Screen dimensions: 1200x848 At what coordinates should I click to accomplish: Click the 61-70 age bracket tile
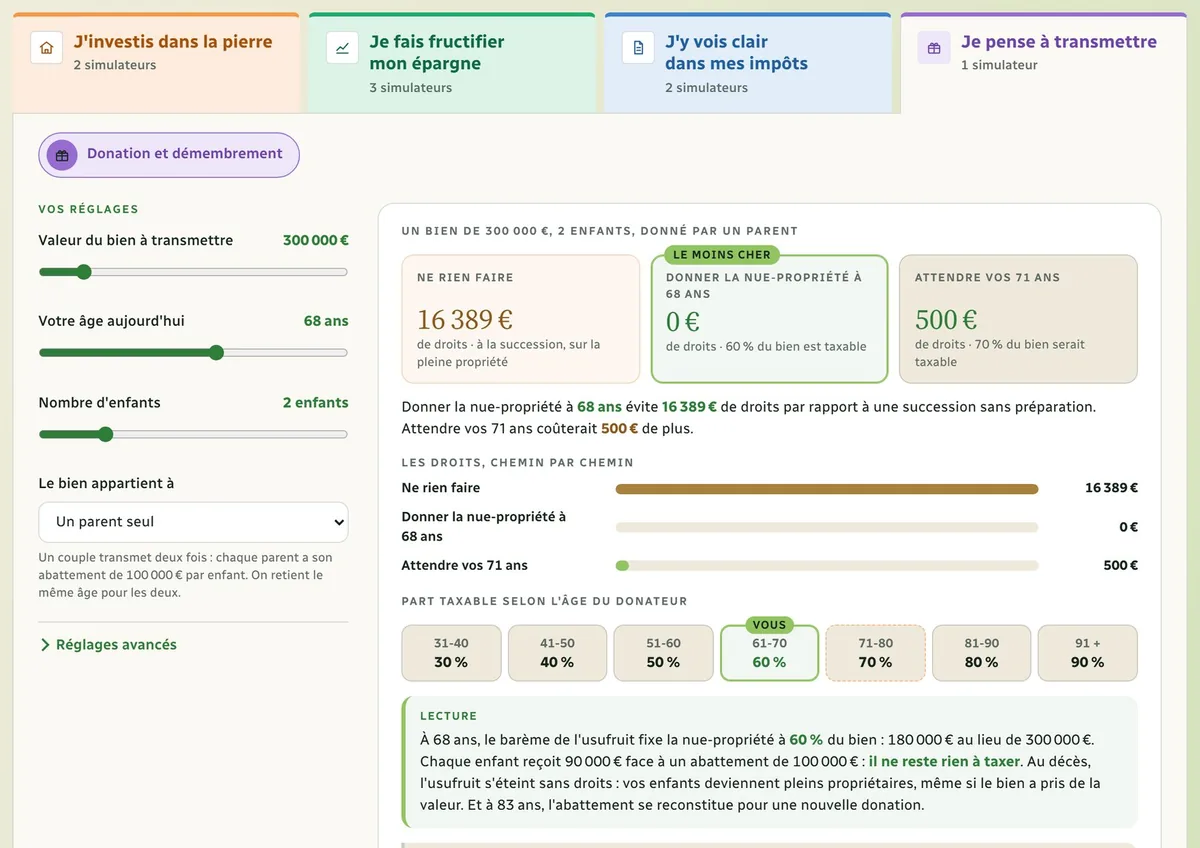coord(769,653)
